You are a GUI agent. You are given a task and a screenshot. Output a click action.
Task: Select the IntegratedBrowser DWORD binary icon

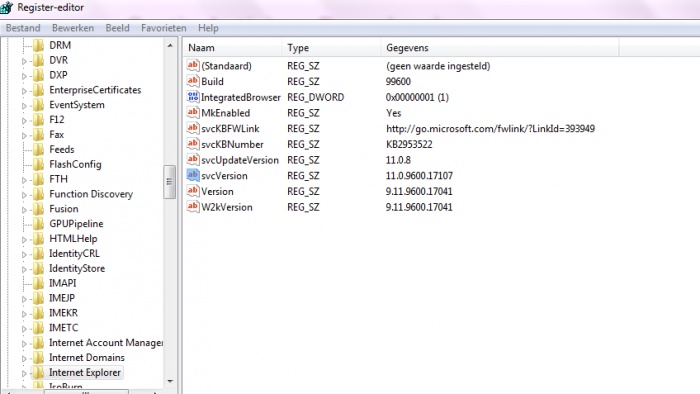click(193, 97)
